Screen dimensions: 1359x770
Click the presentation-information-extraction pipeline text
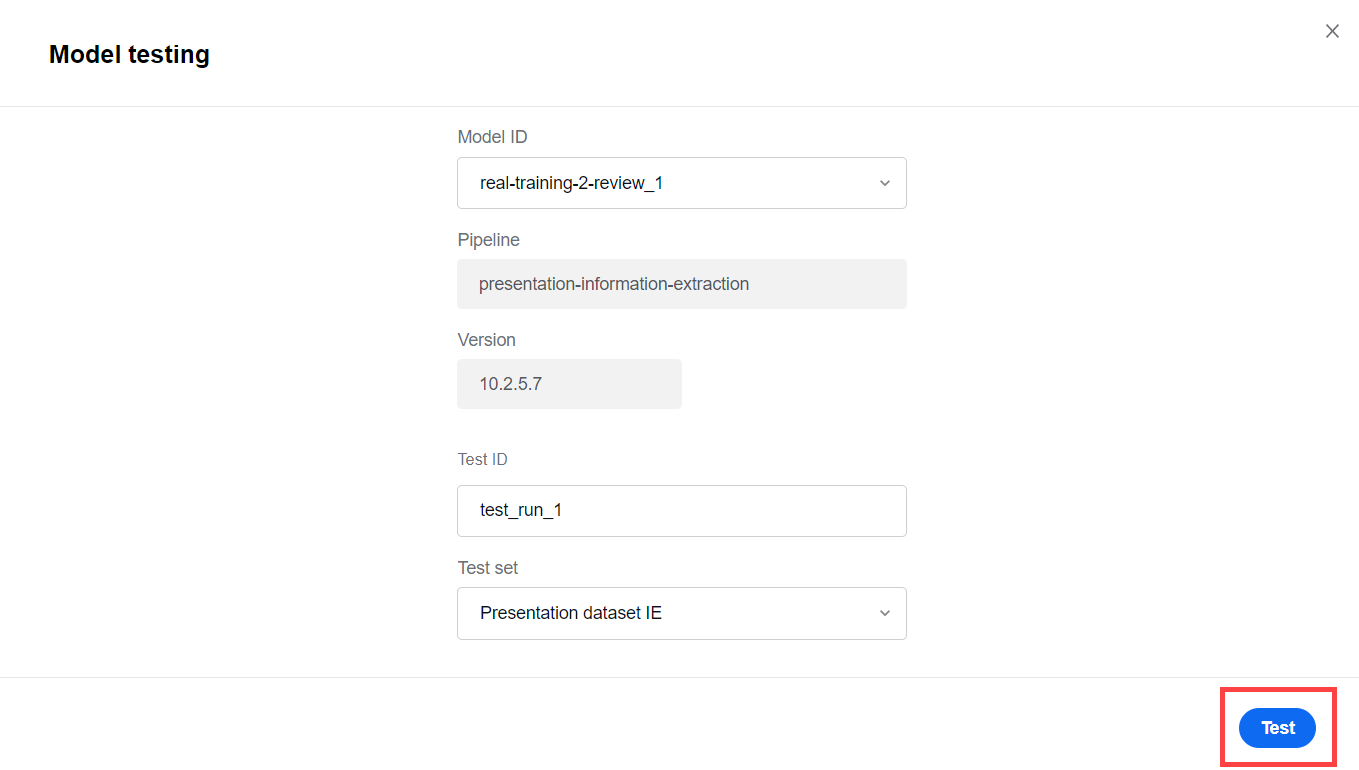coord(614,284)
